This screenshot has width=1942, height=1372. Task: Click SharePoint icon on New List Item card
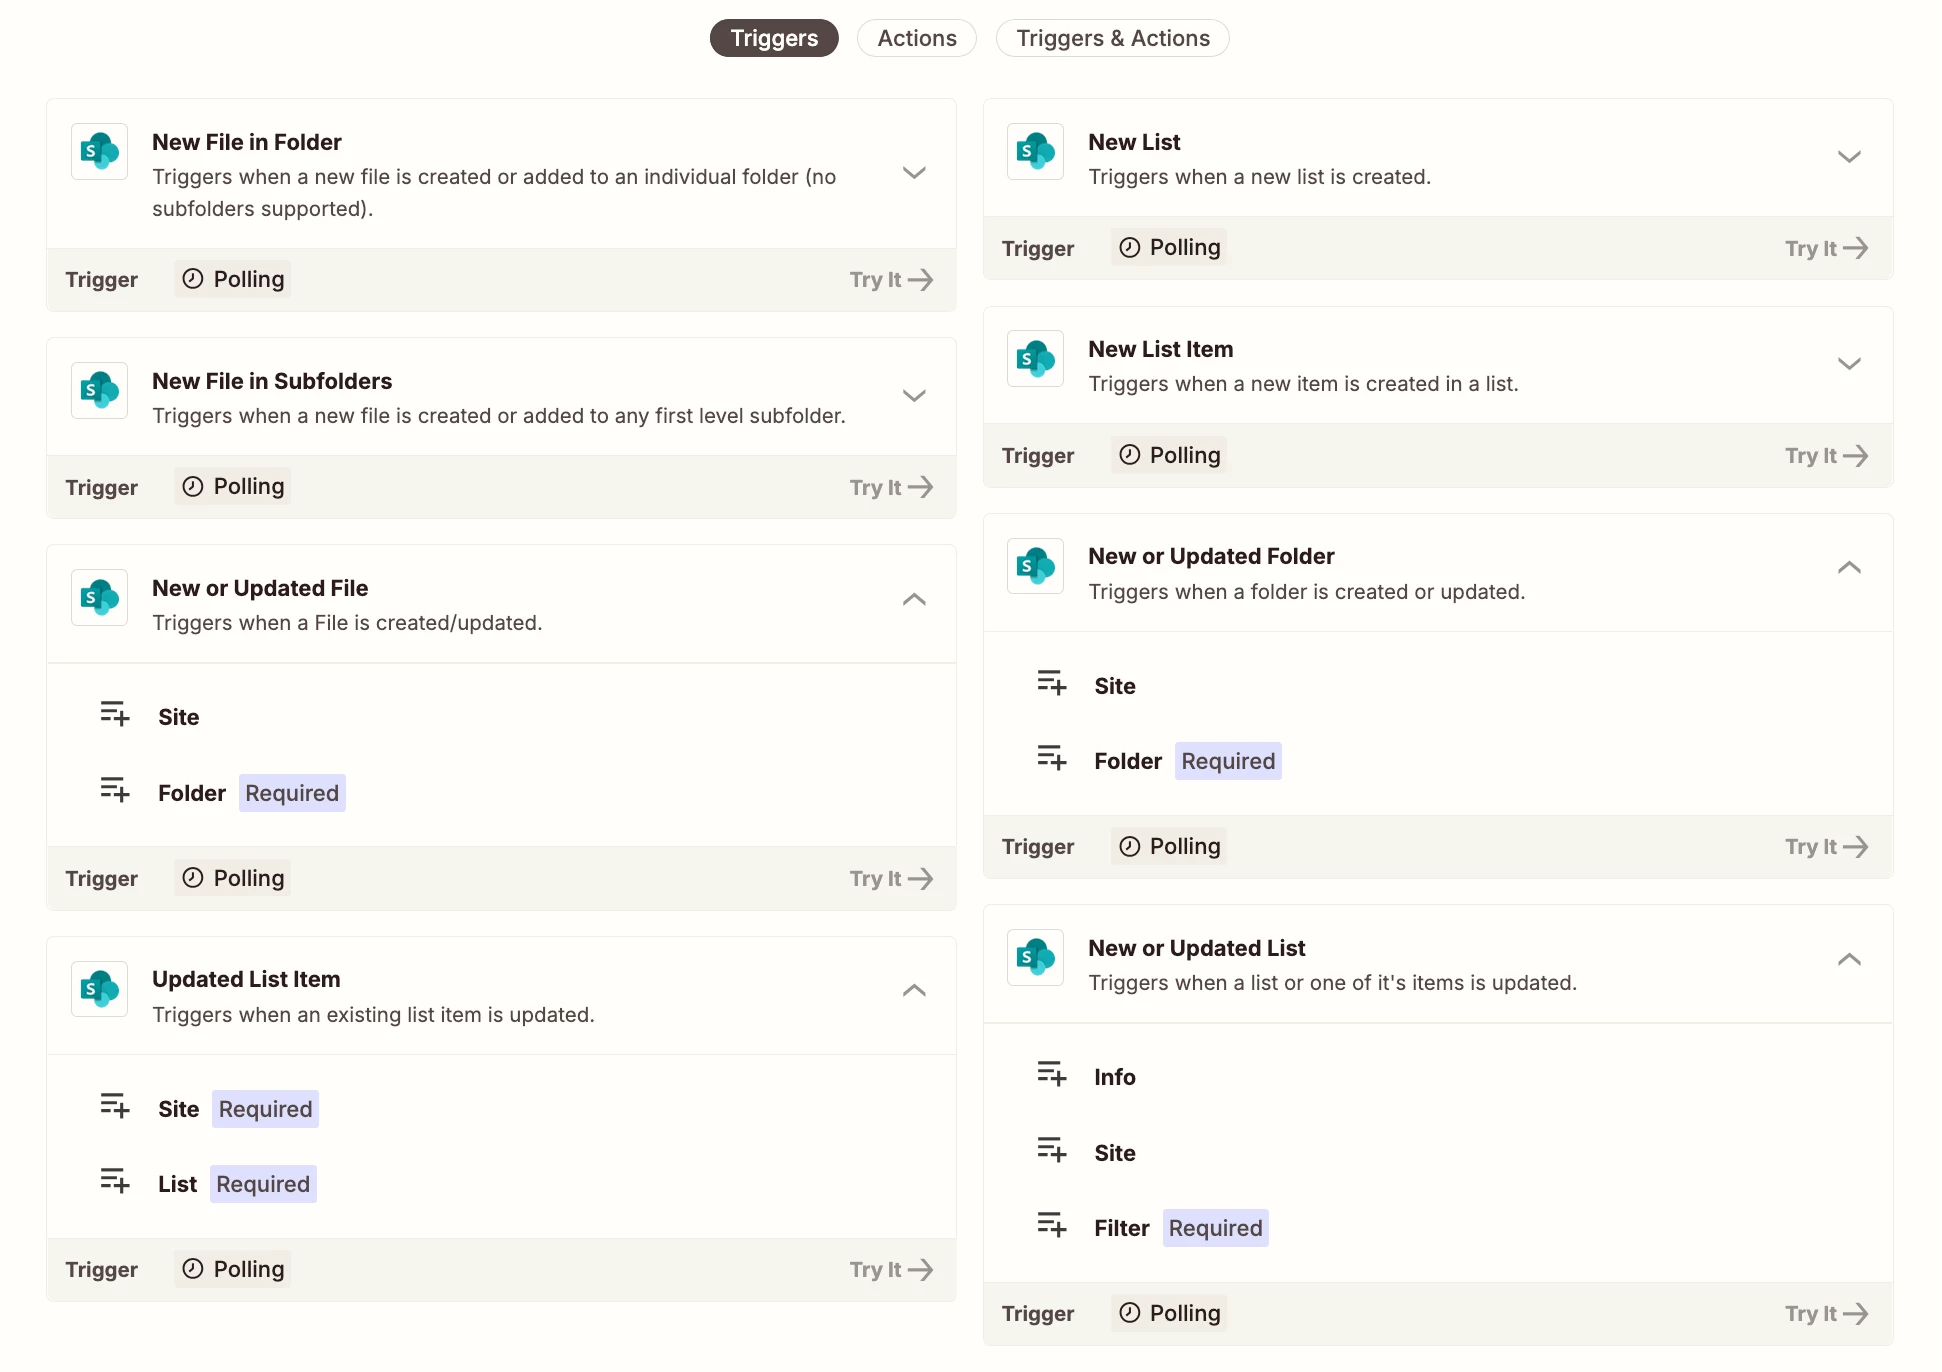coord(1035,358)
